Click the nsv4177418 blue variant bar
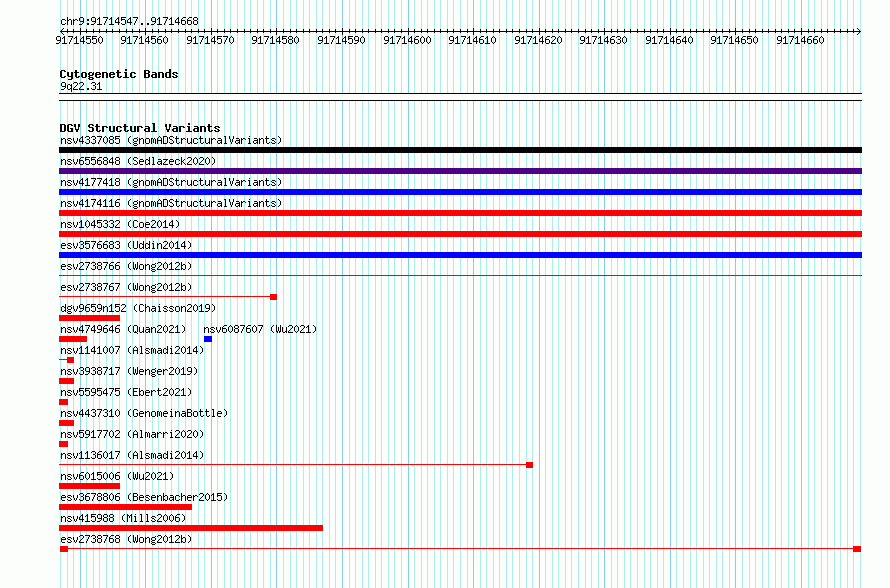 (460, 192)
